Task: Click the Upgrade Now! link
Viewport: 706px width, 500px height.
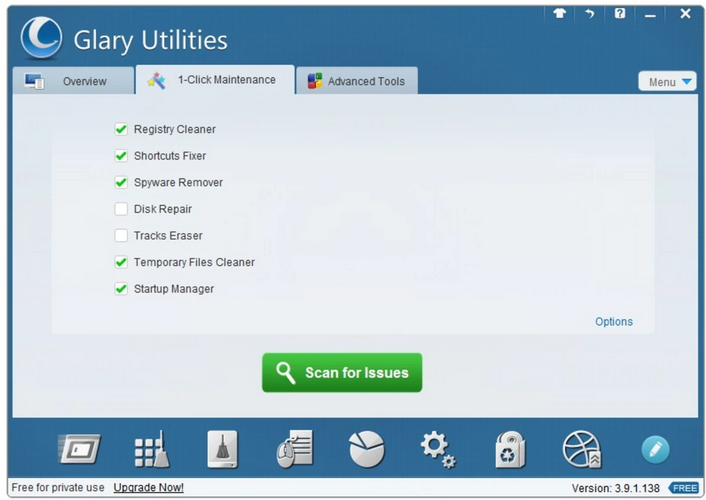Action: coord(149,487)
